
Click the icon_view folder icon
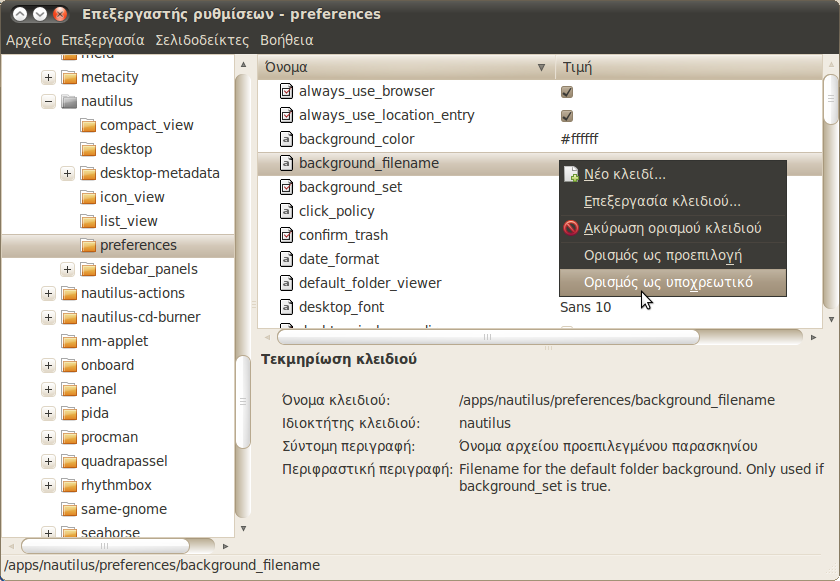88,198
